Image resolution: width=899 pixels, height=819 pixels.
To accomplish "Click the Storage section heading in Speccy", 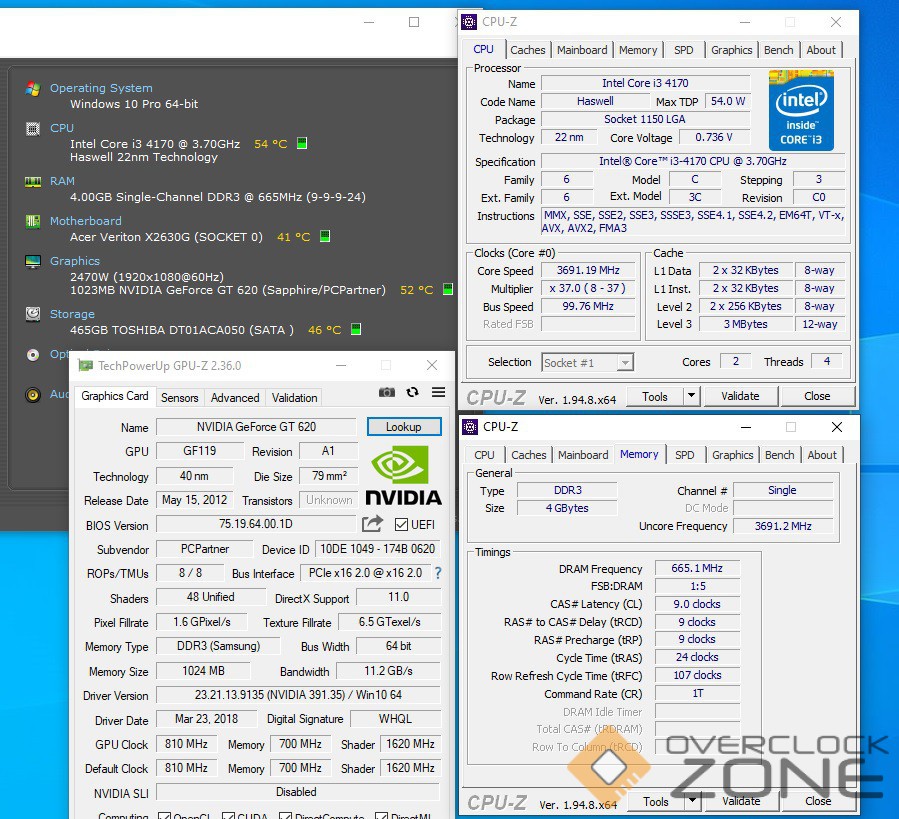I will point(72,314).
